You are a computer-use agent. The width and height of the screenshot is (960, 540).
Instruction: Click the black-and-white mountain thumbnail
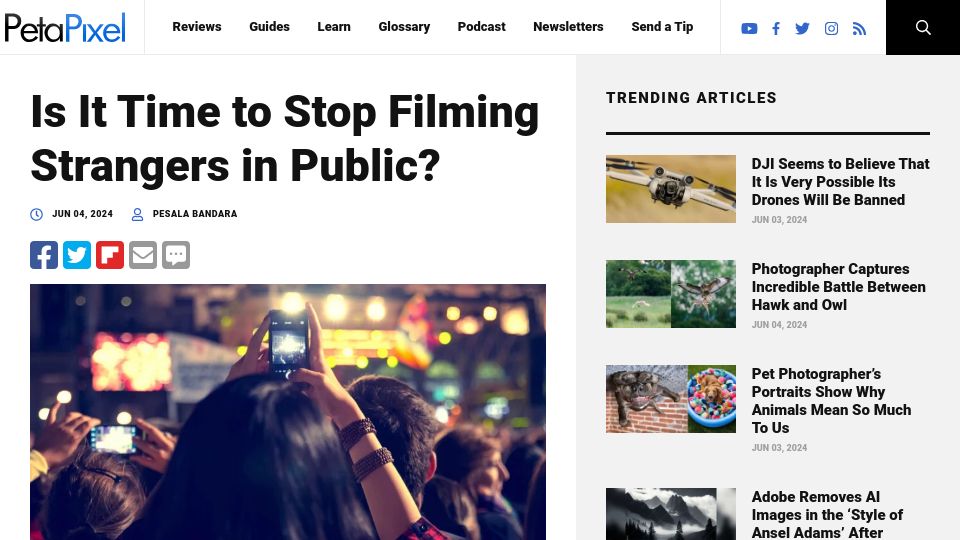(671, 514)
